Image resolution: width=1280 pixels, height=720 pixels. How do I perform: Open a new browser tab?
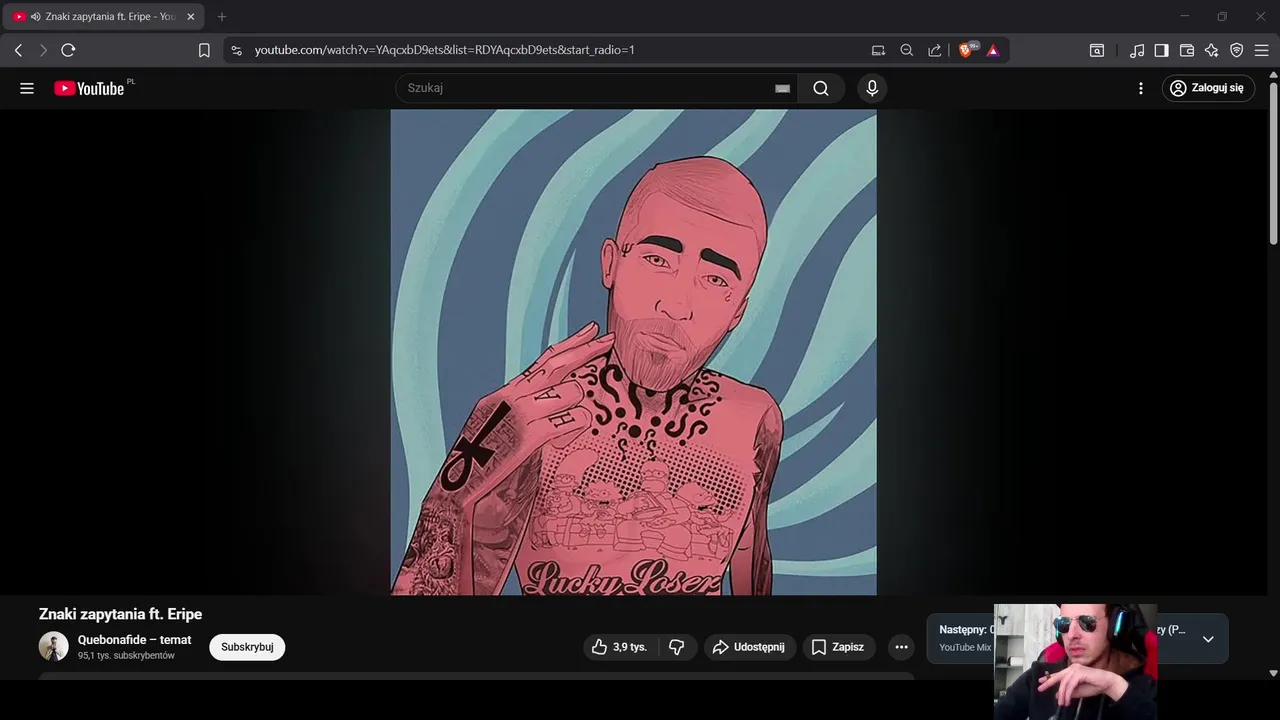coord(222,17)
